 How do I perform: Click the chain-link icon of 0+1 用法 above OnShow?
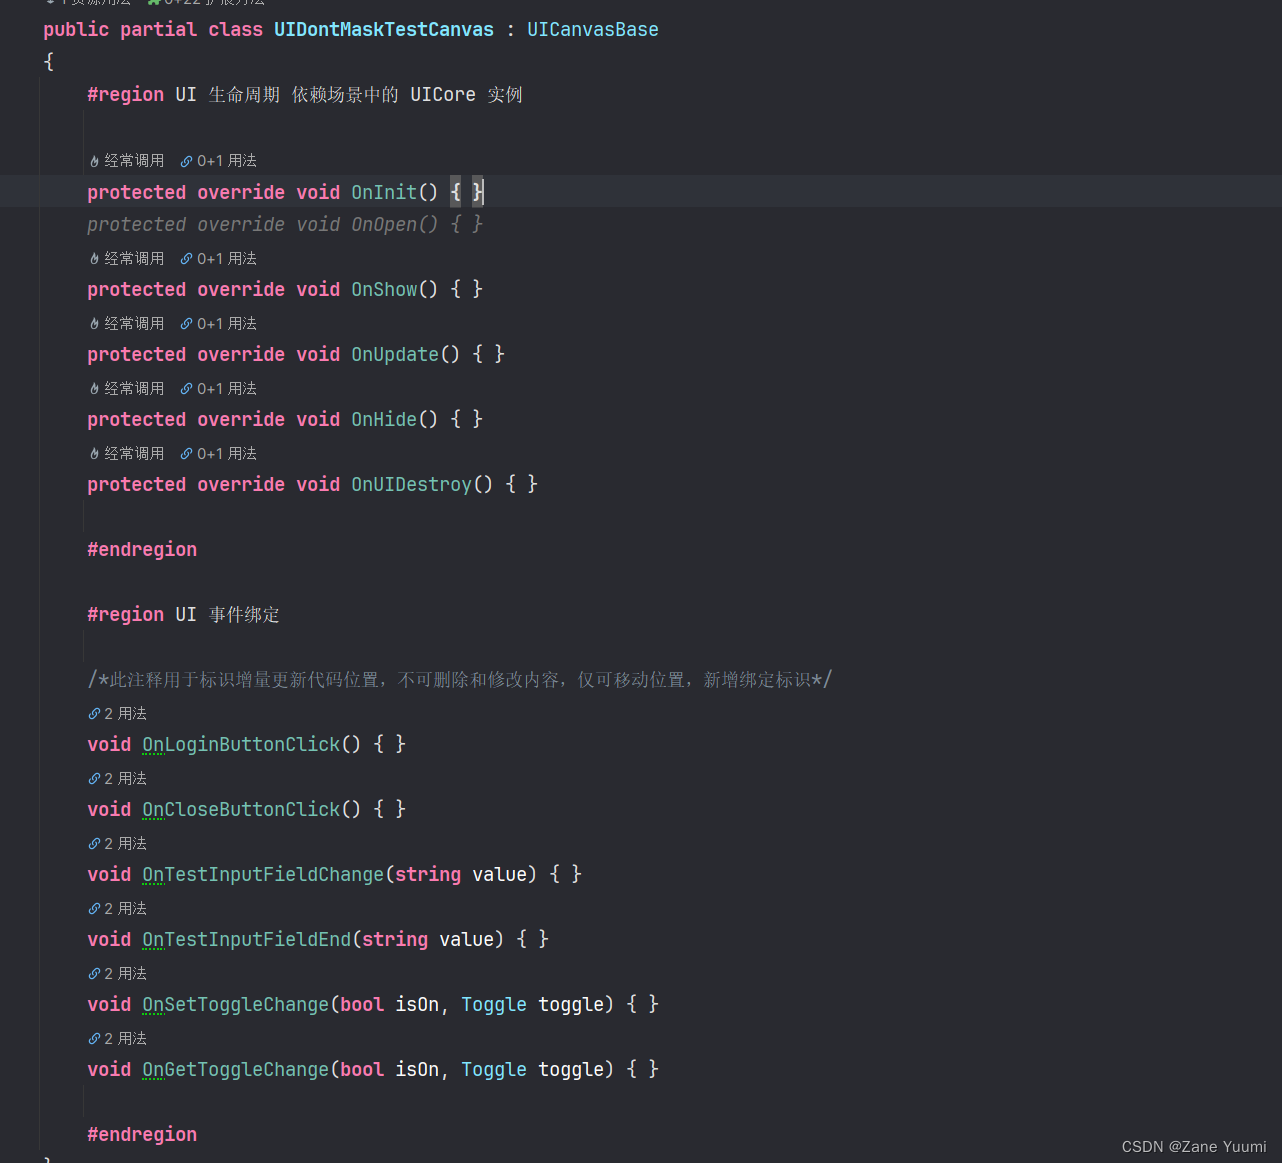(x=186, y=259)
